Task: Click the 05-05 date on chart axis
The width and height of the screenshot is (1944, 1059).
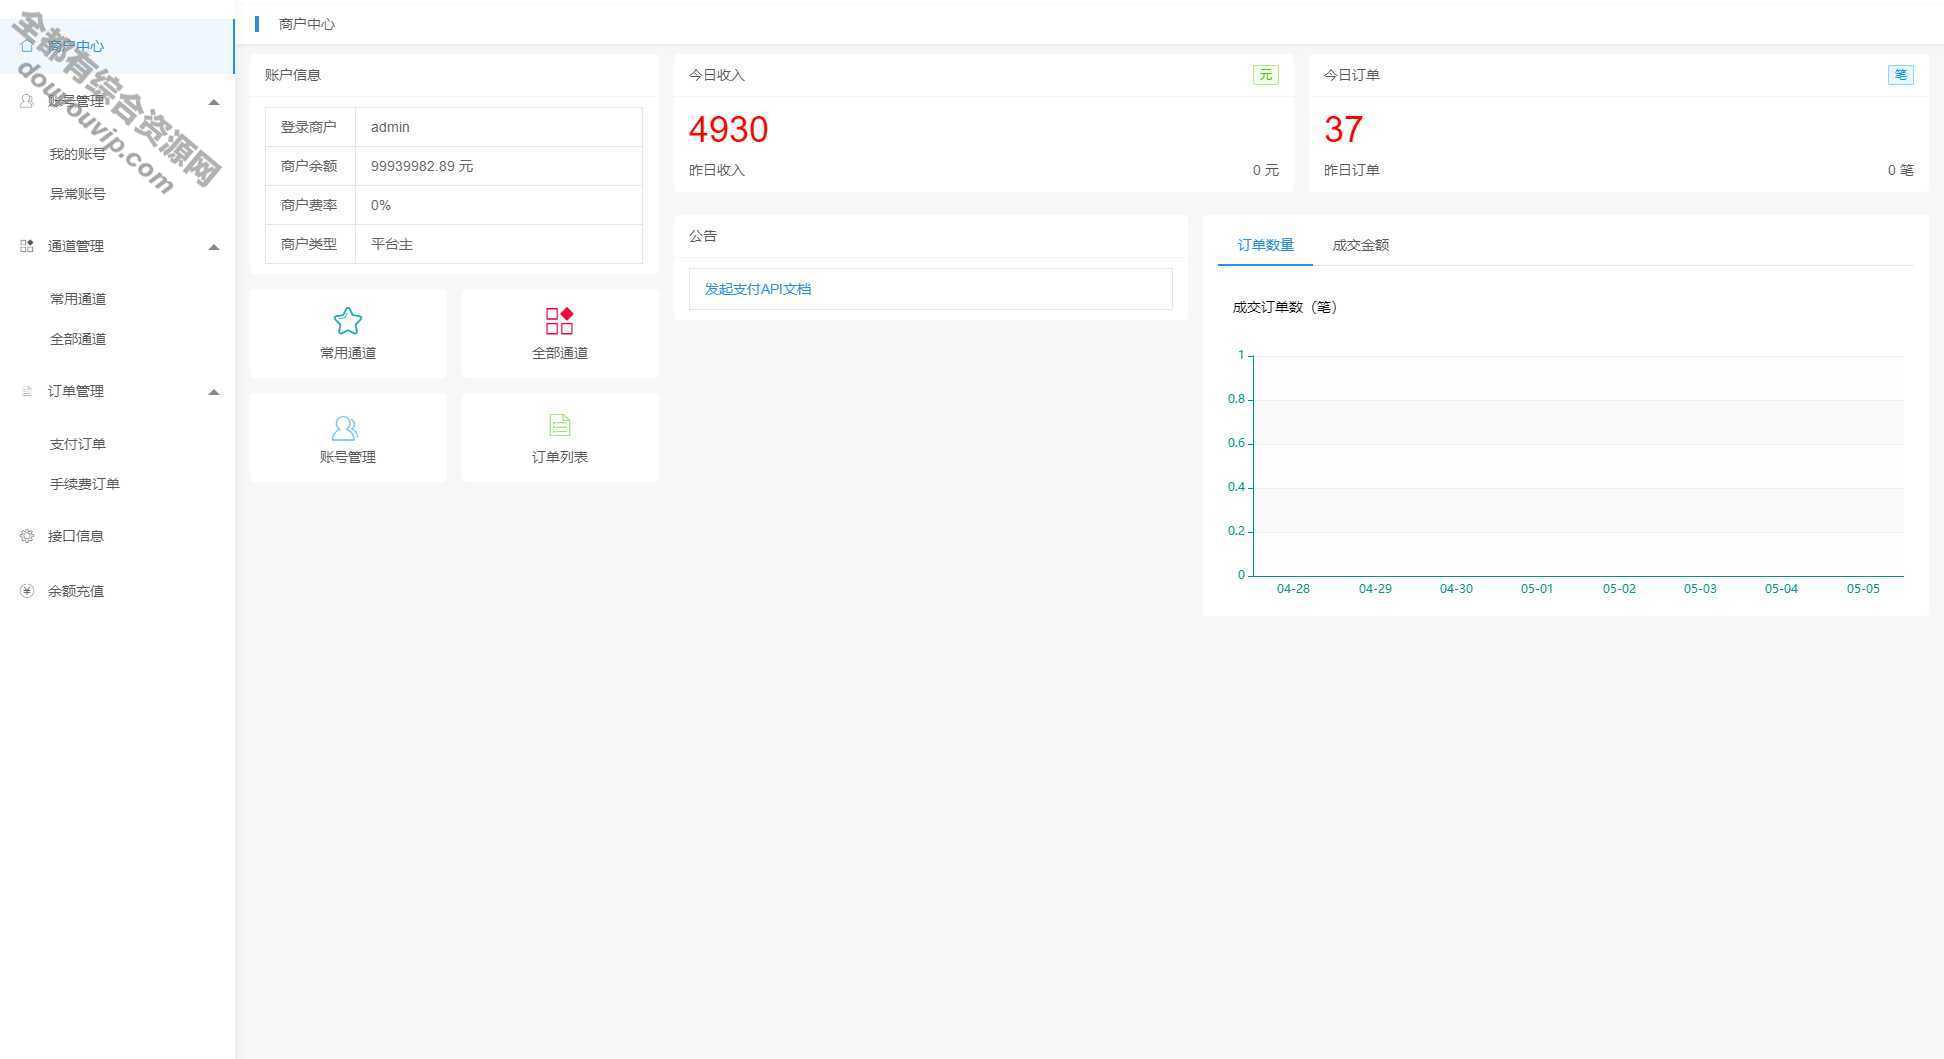Action: tap(1863, 589)
